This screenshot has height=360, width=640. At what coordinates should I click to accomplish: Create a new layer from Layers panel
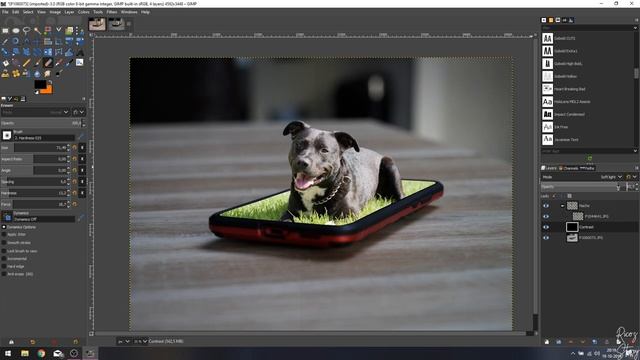(x=547, y=342)
